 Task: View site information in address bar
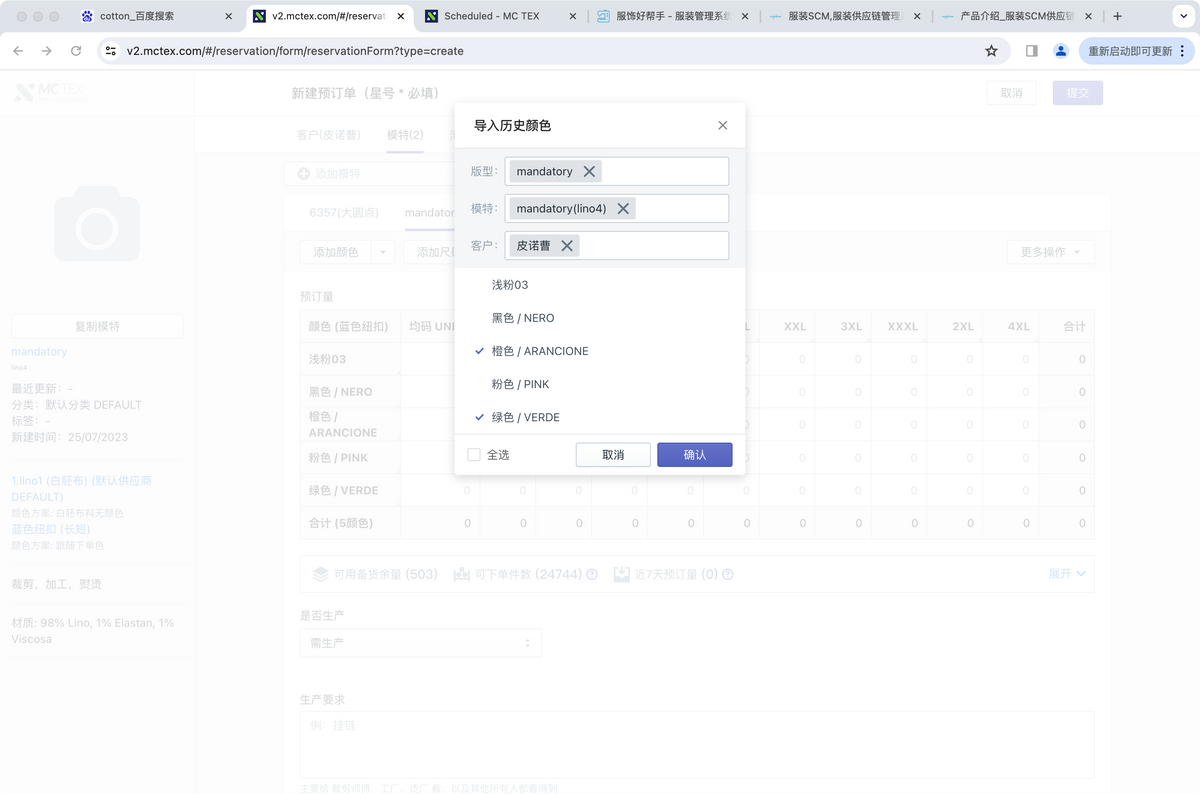click(x=111, y=51)
